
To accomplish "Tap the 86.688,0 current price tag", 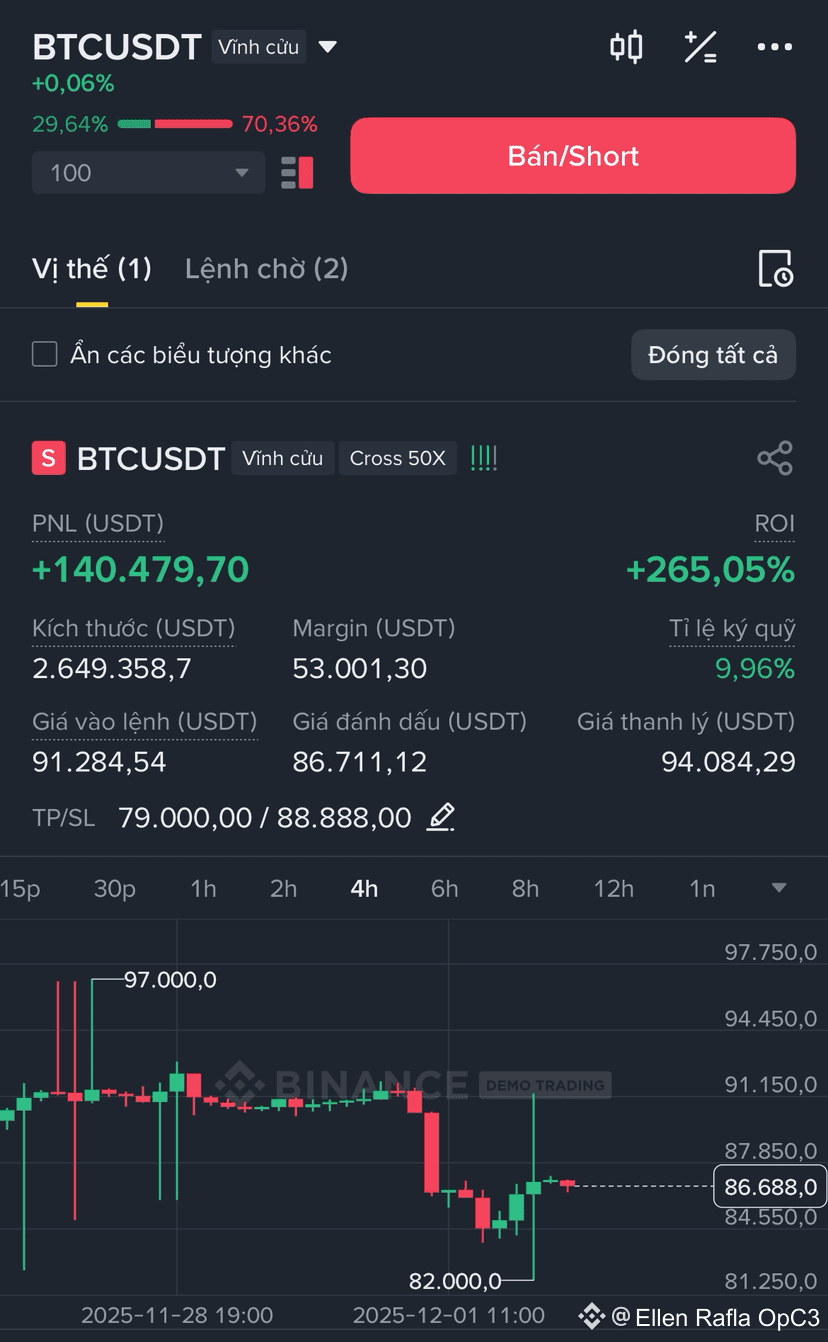I will (770, 1187).
